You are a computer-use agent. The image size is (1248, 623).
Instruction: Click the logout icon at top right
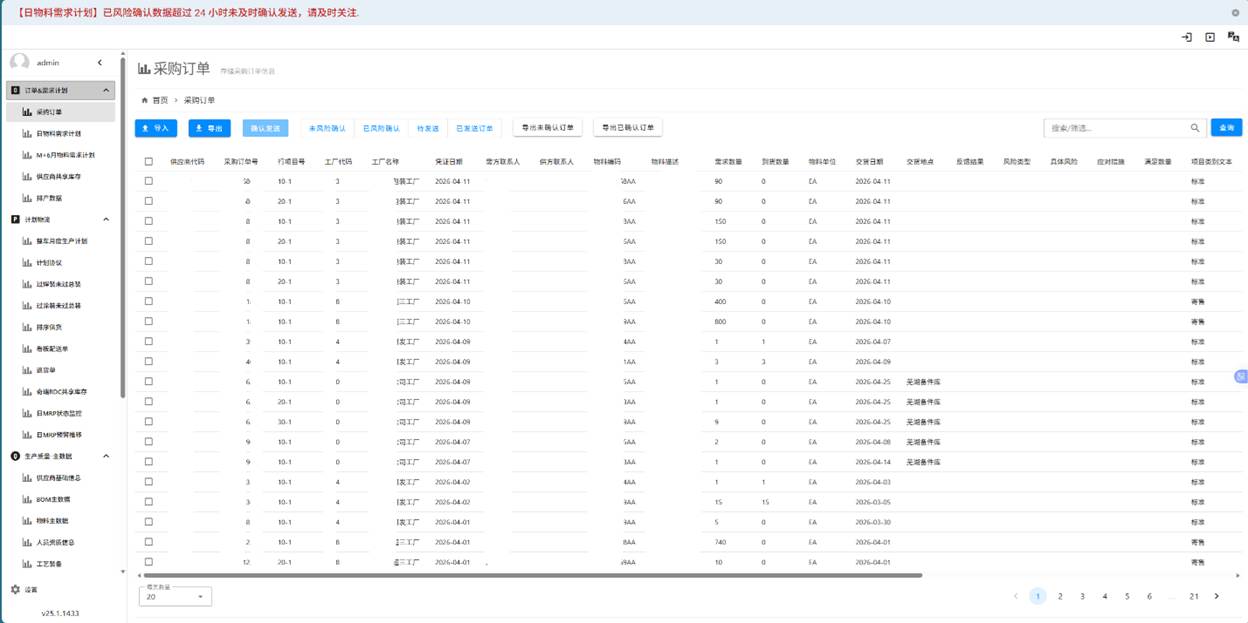(1187, 37)
